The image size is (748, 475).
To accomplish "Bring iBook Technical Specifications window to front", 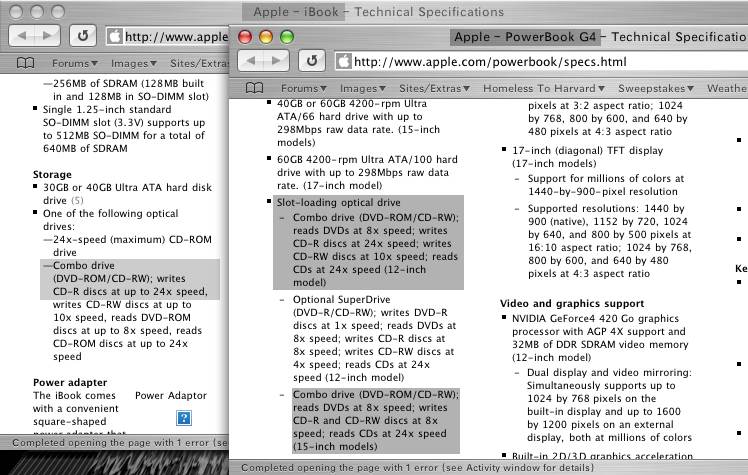I will (378, 11).
